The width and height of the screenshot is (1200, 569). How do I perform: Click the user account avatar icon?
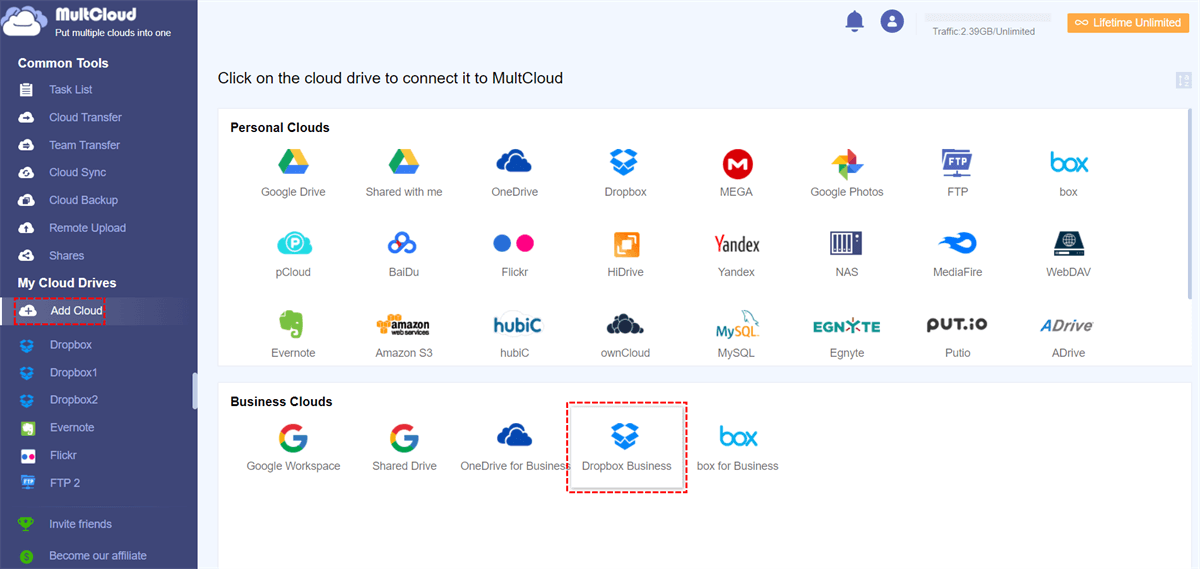click(892, 21)
